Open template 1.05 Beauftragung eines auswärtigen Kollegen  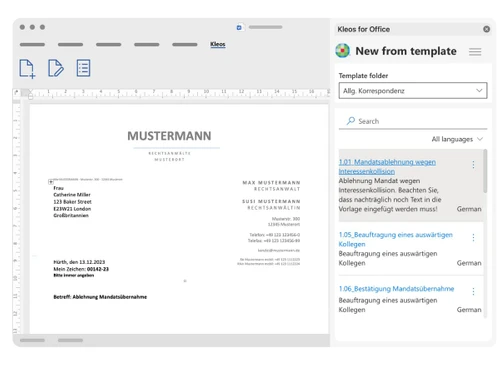pos(395,239)
